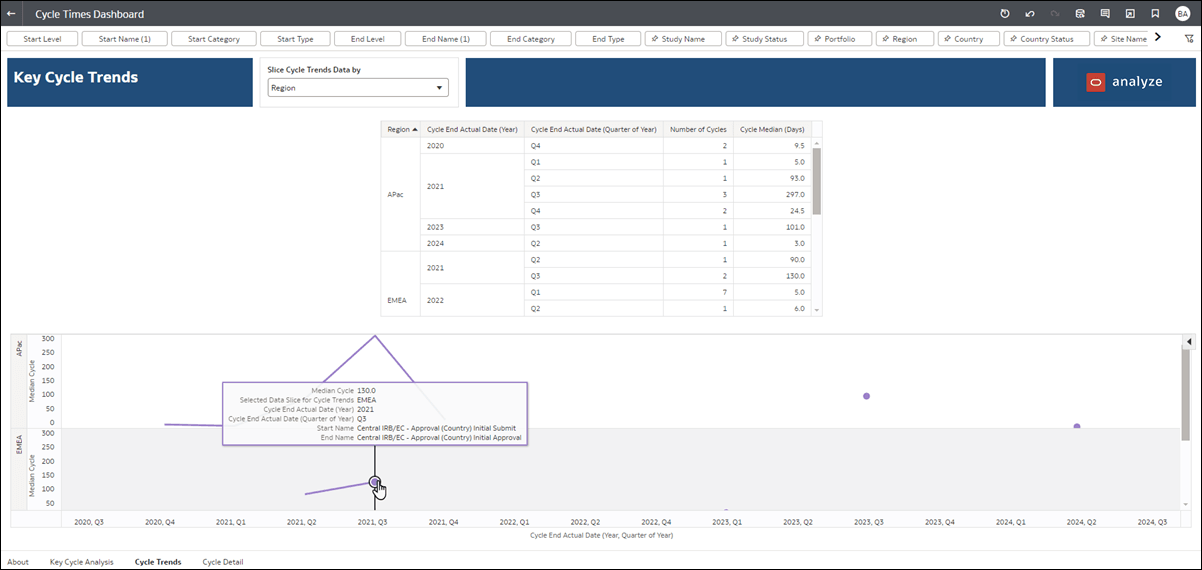1202x570 pixels.
Task: Click the 101.0 median value cell
Action: tap(771, 227)
